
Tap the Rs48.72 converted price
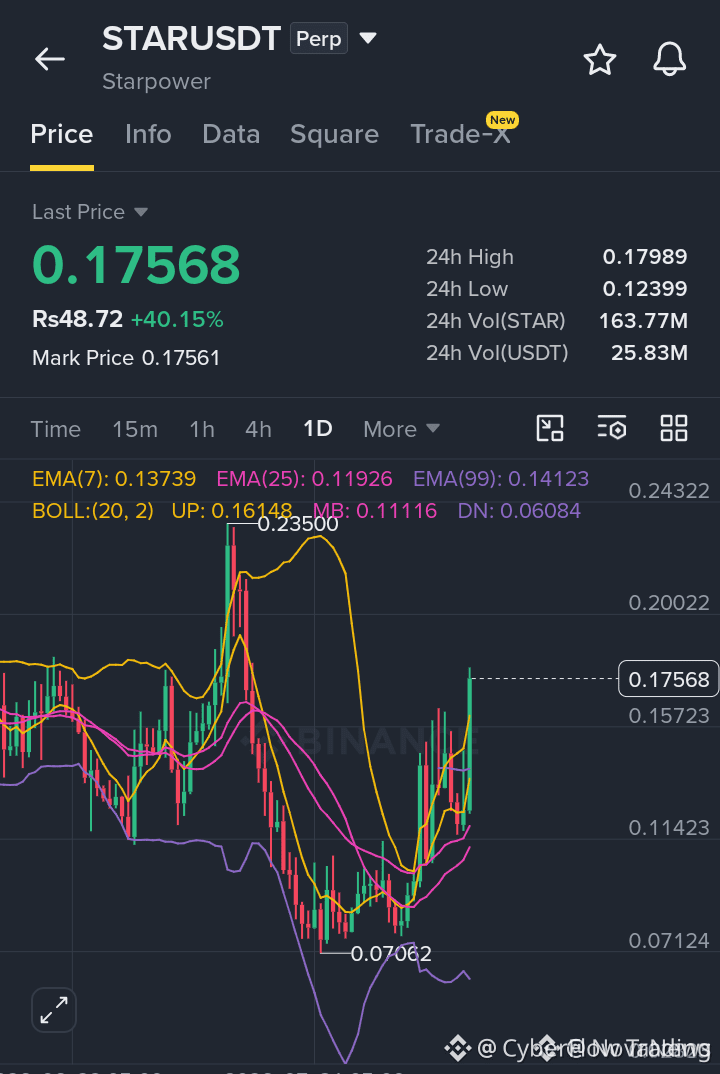(x=77, y=319)
